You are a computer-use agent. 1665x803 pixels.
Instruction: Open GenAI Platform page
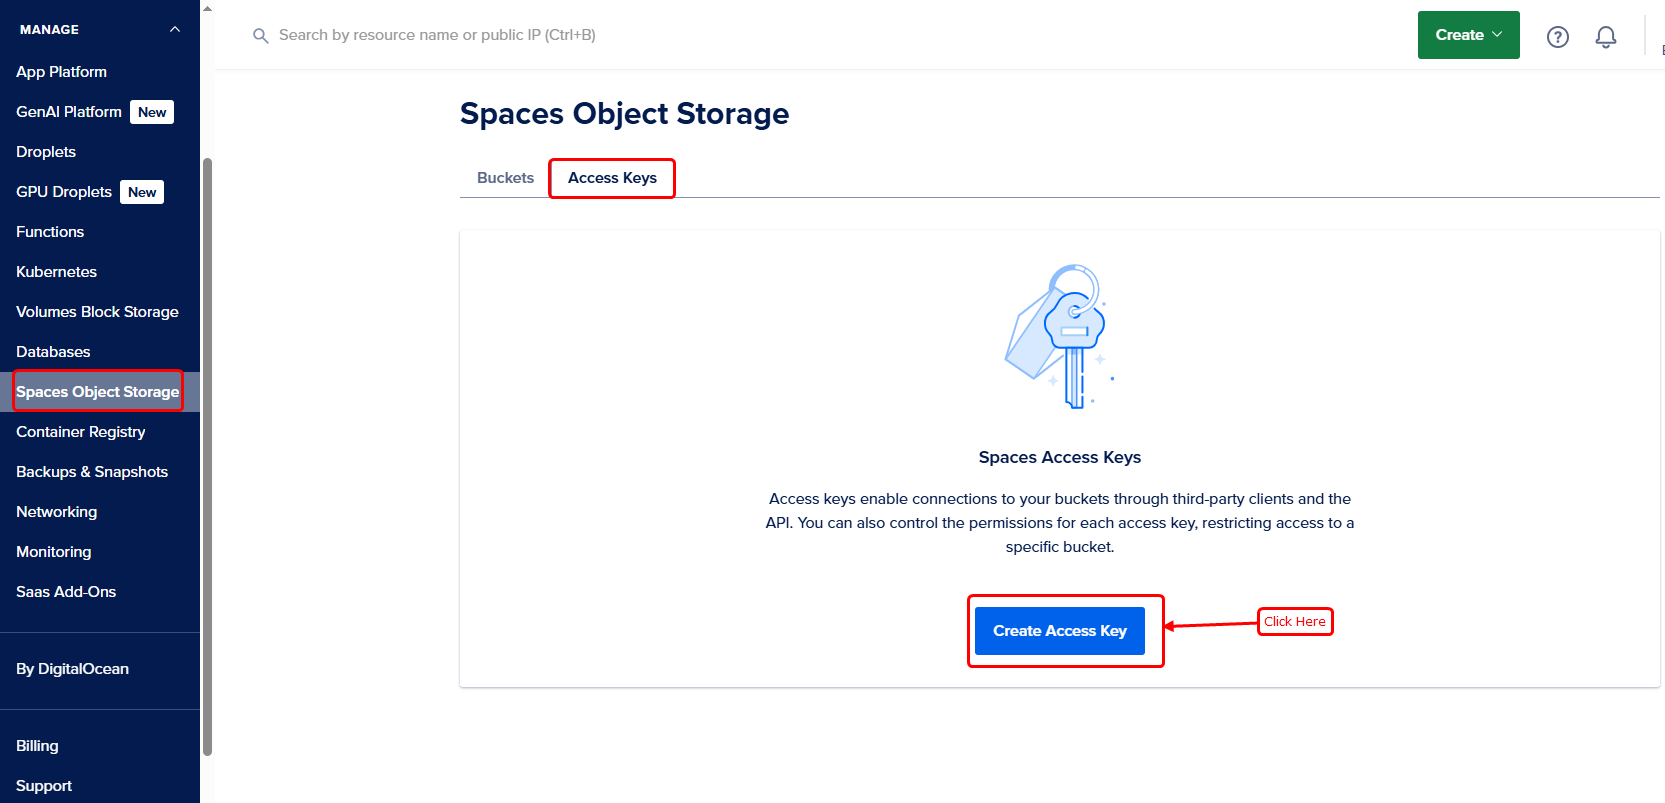[x=69, y=112]
